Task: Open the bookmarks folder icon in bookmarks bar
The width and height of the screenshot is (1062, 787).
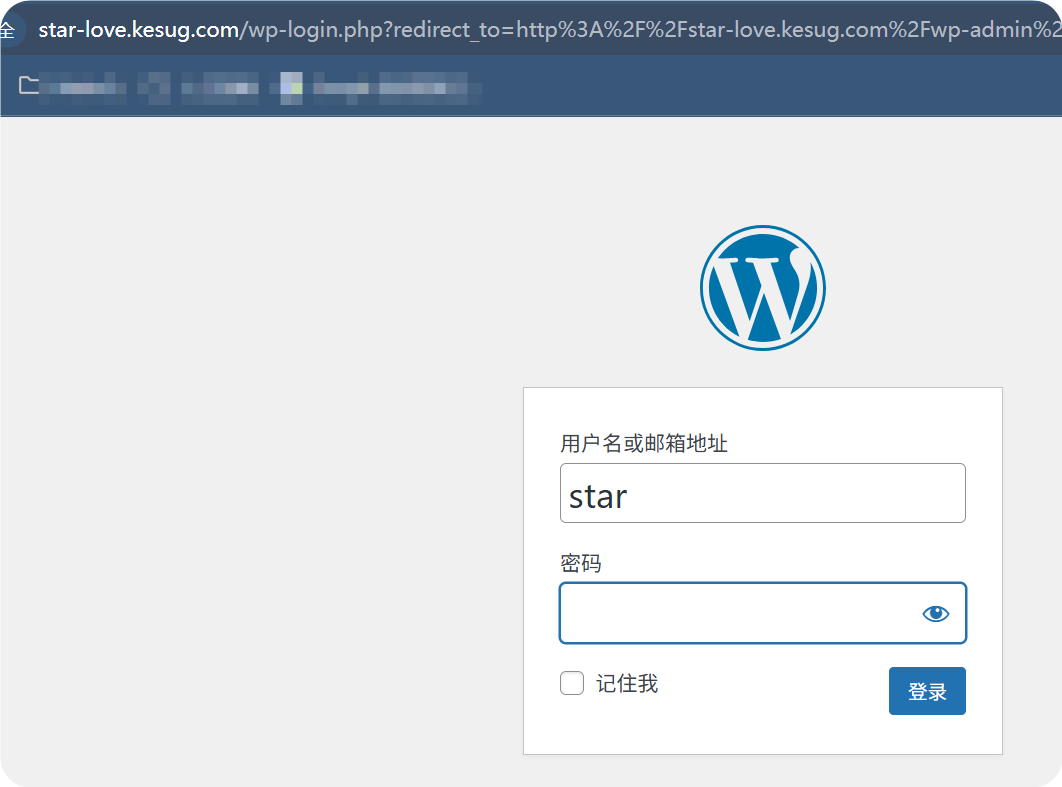Action: 29,86
